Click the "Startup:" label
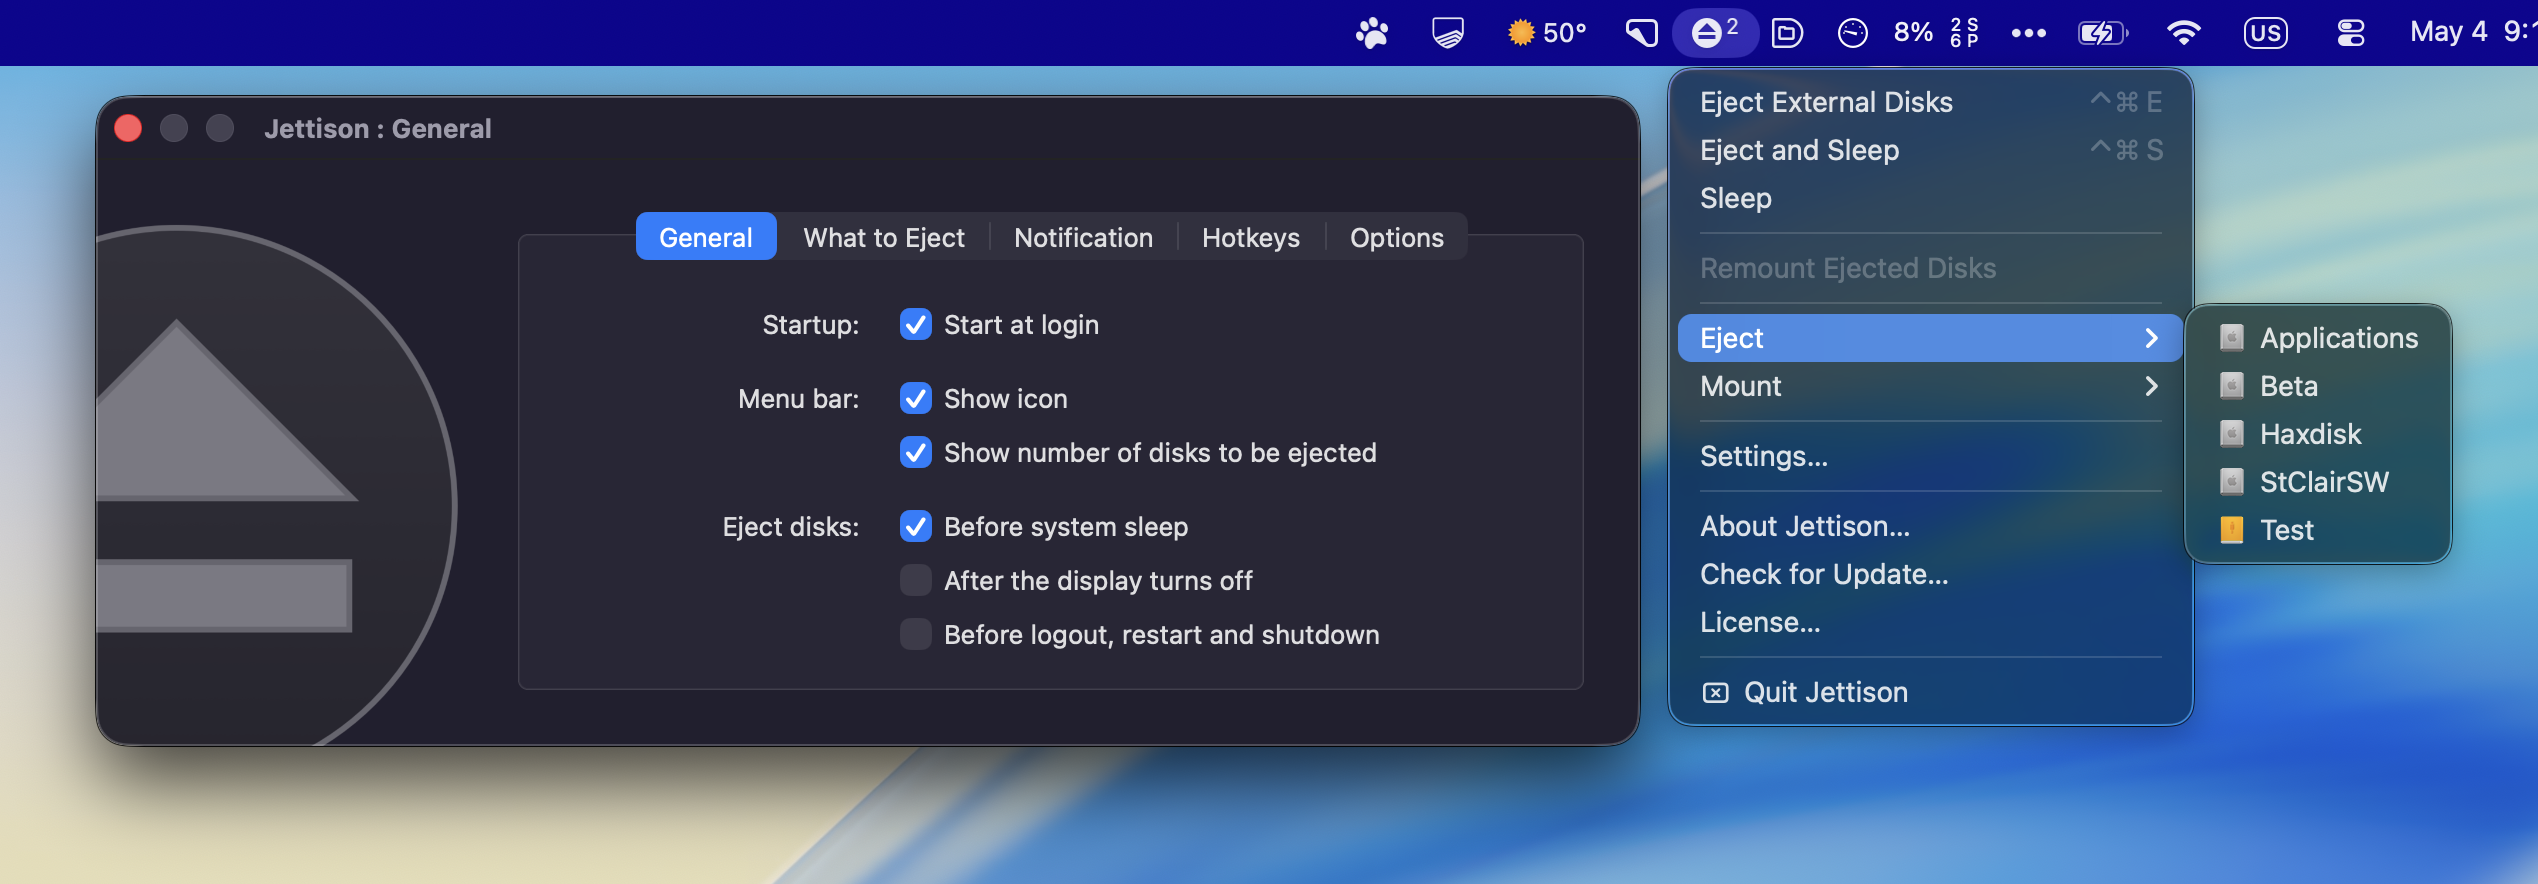Image resolution: width=2538 pixels, height=884 pixels. point(811,325)
